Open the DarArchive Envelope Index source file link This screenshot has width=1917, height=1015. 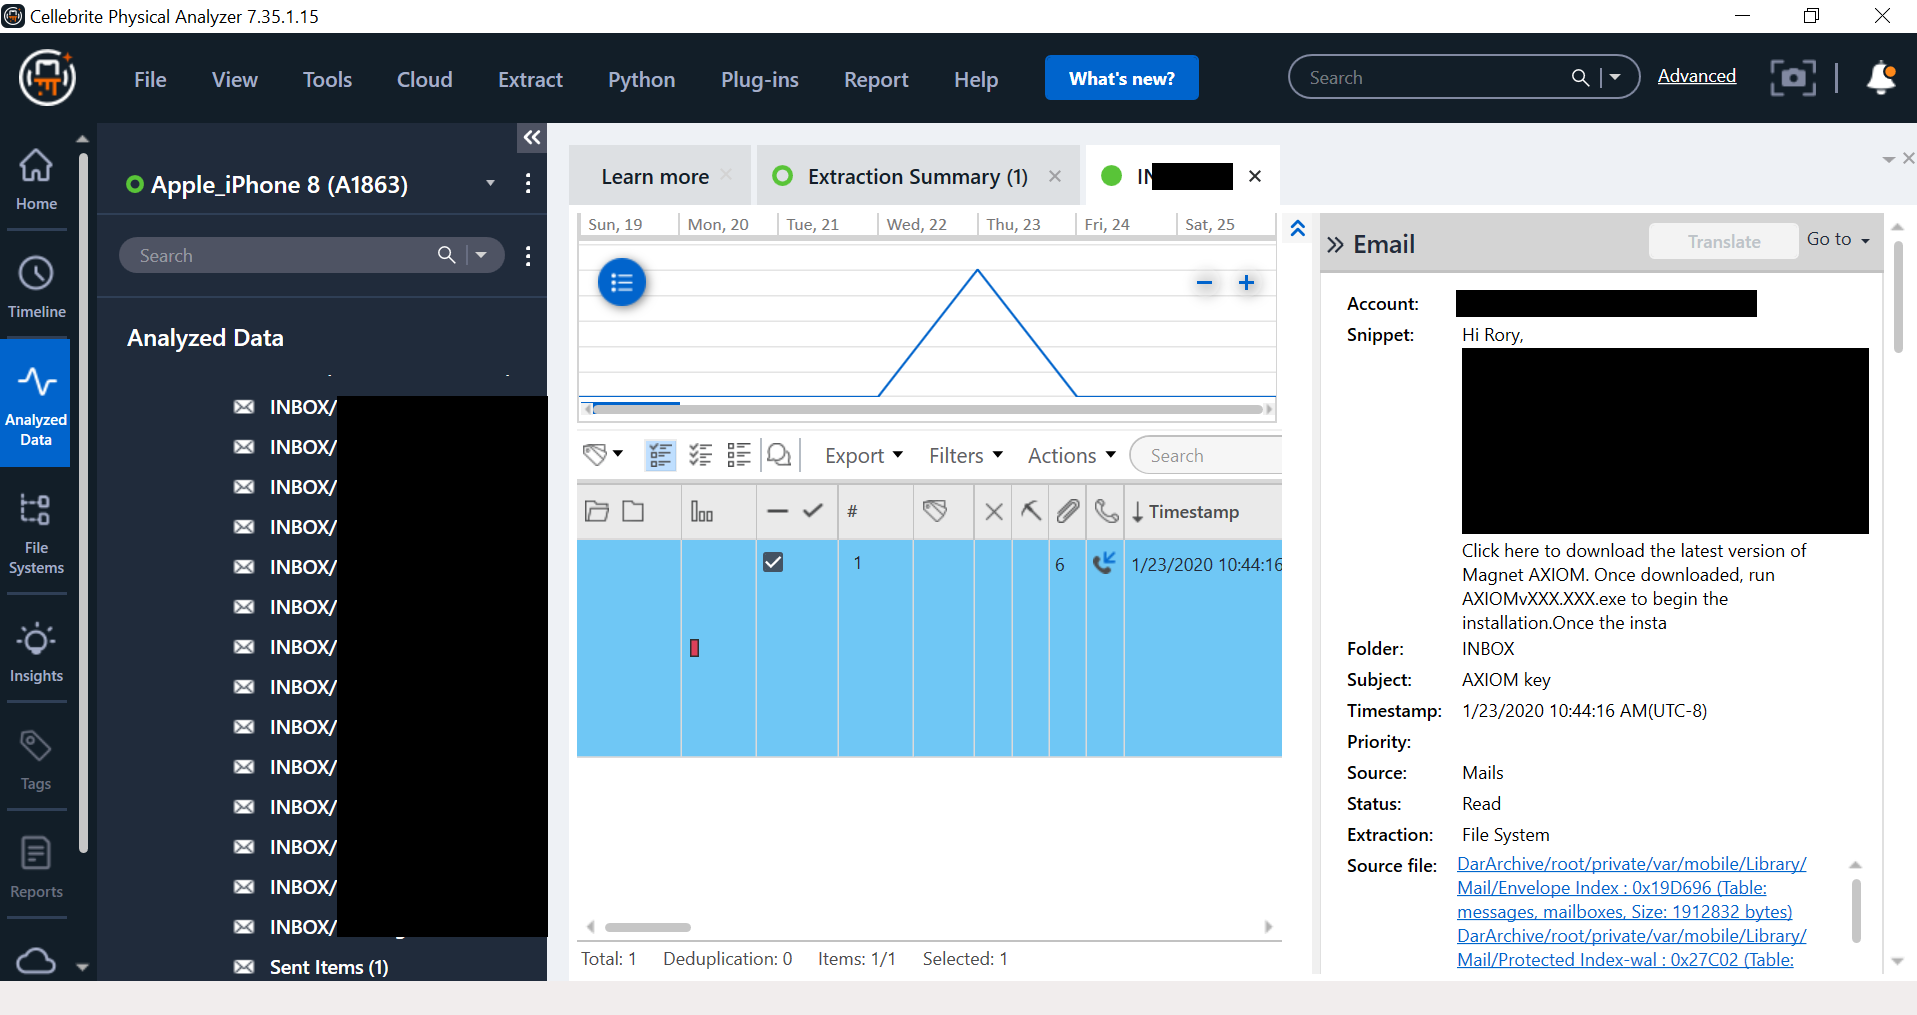[x=1631, y=888]
